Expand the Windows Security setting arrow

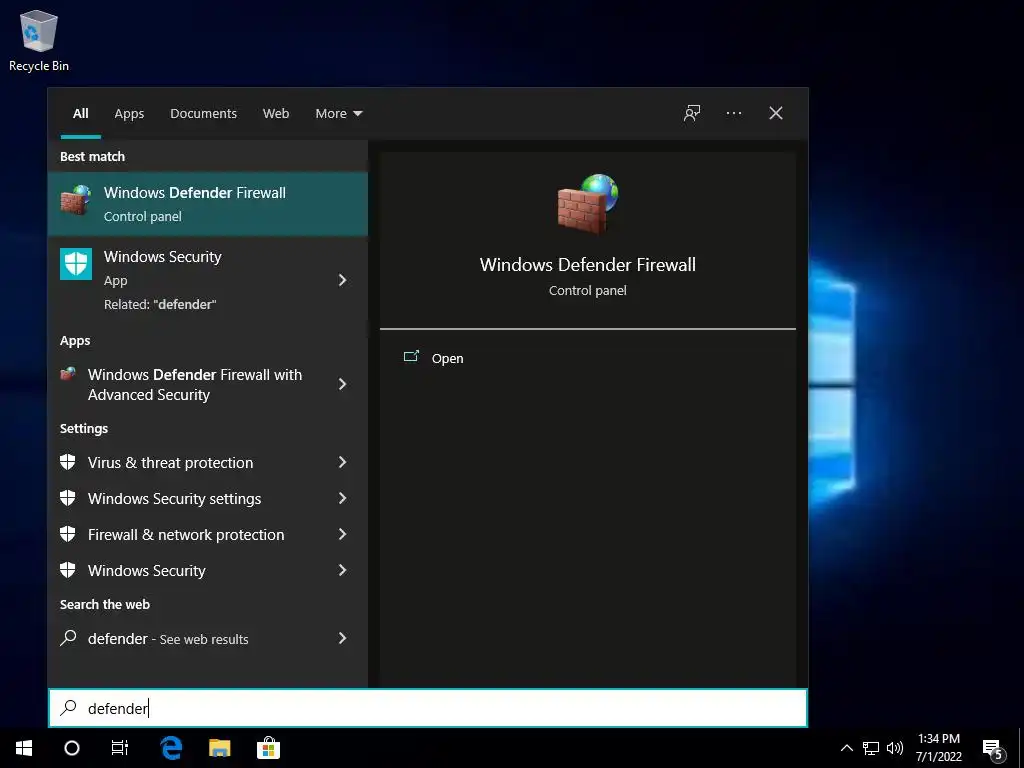tap(342, 570)
